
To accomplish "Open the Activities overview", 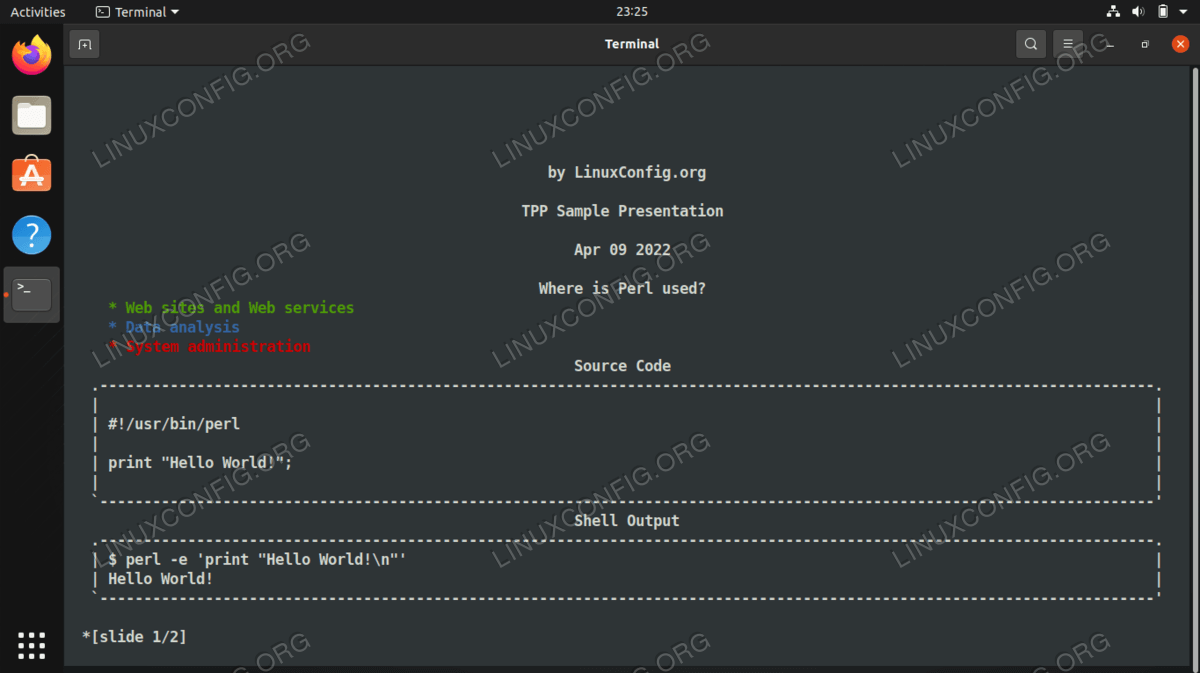I will pyautogui.click(x=38, y=12).
